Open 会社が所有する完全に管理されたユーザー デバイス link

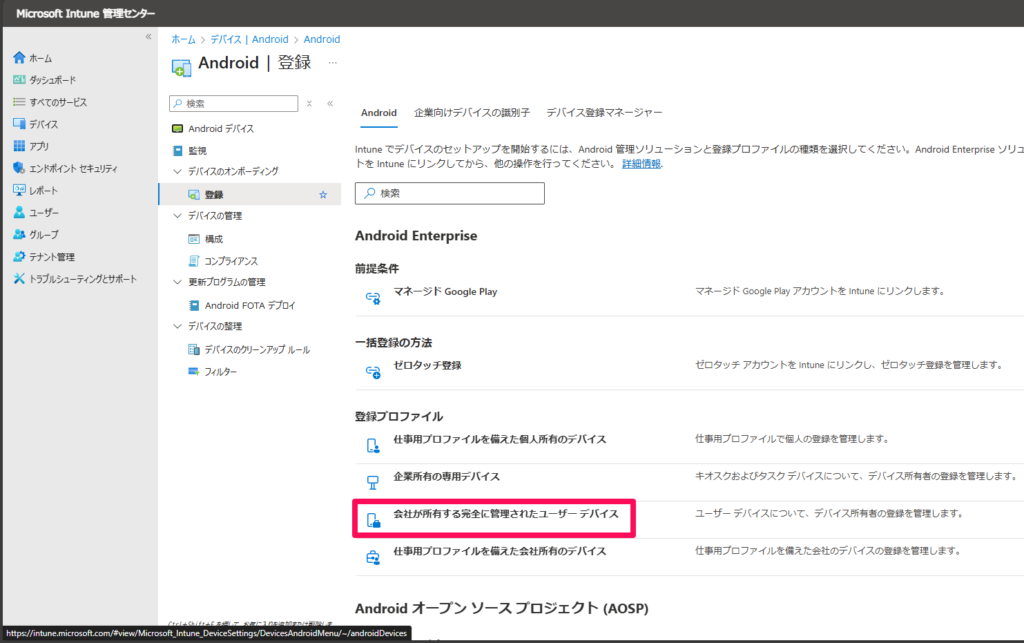pos(506,514)
